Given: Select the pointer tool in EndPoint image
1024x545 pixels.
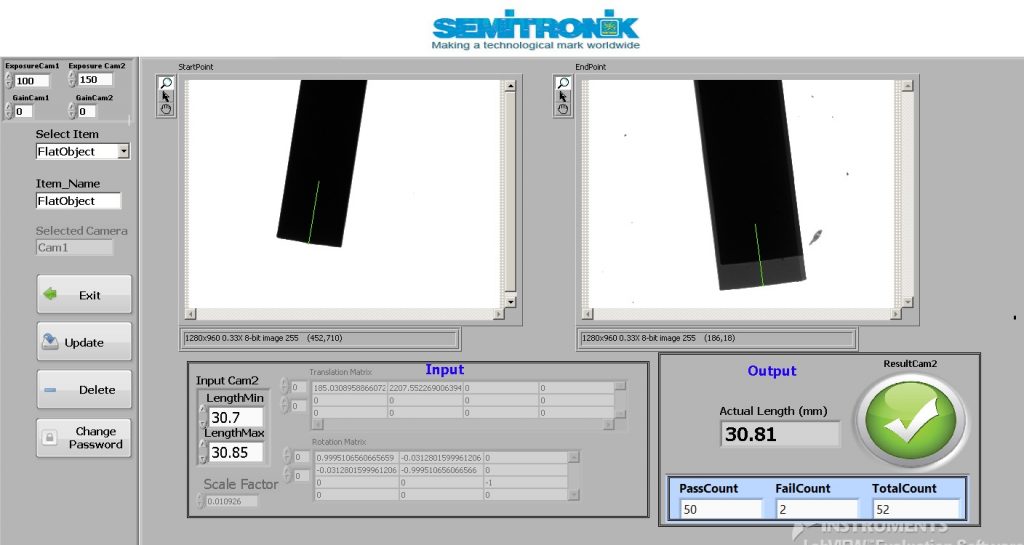Looking at the screenshot, I should (563, 97).
